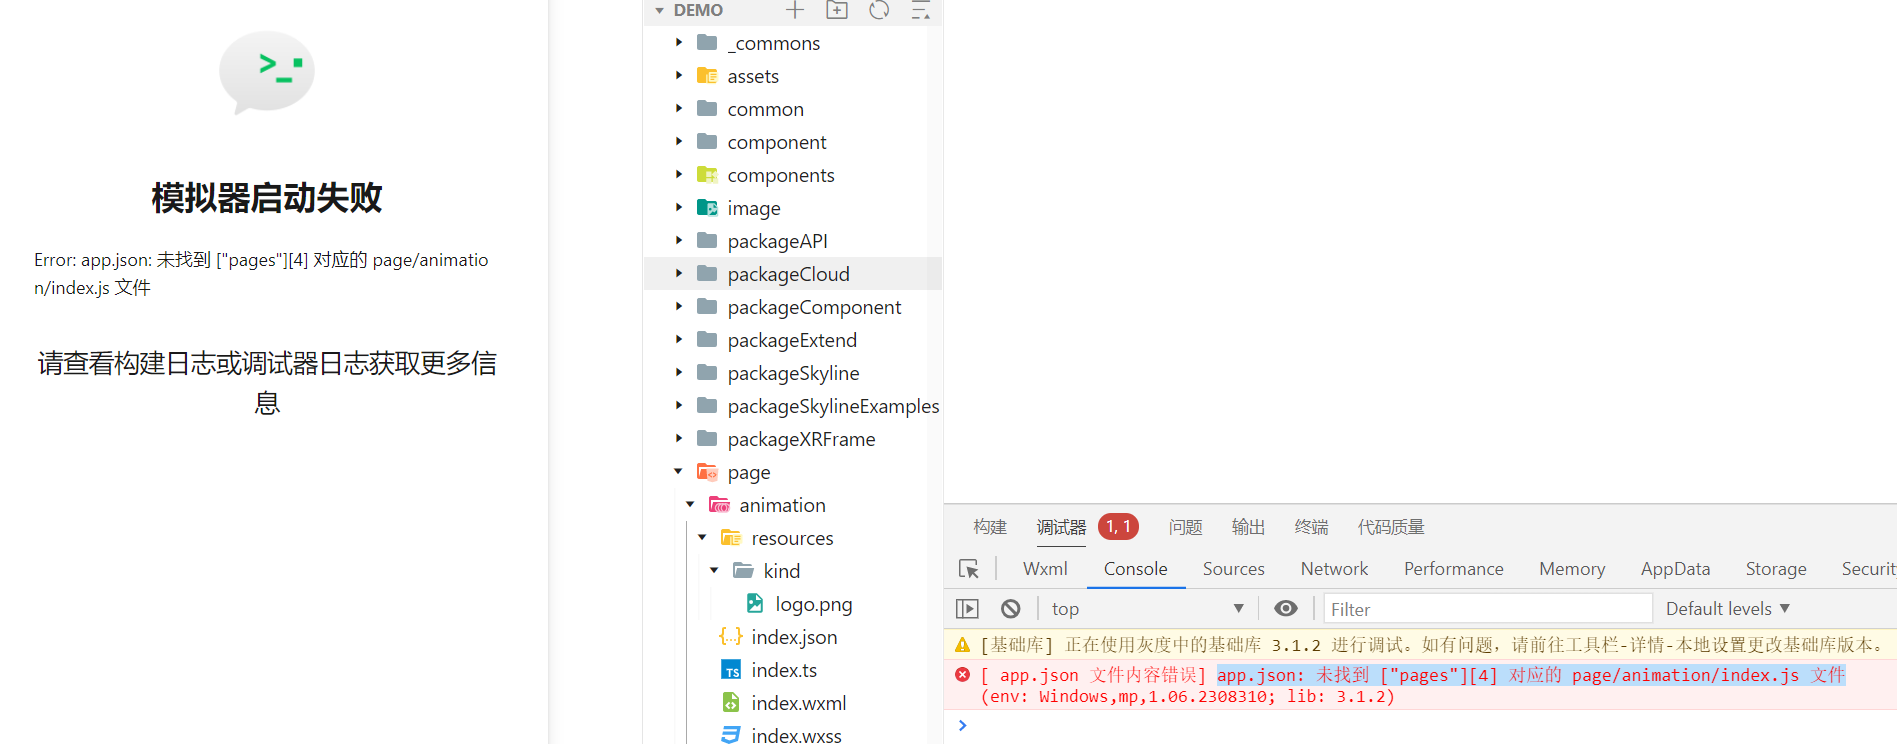Switch to the Wxml panel
Viewport: 1897px width, 744px height.
[x=1045, y=569]
